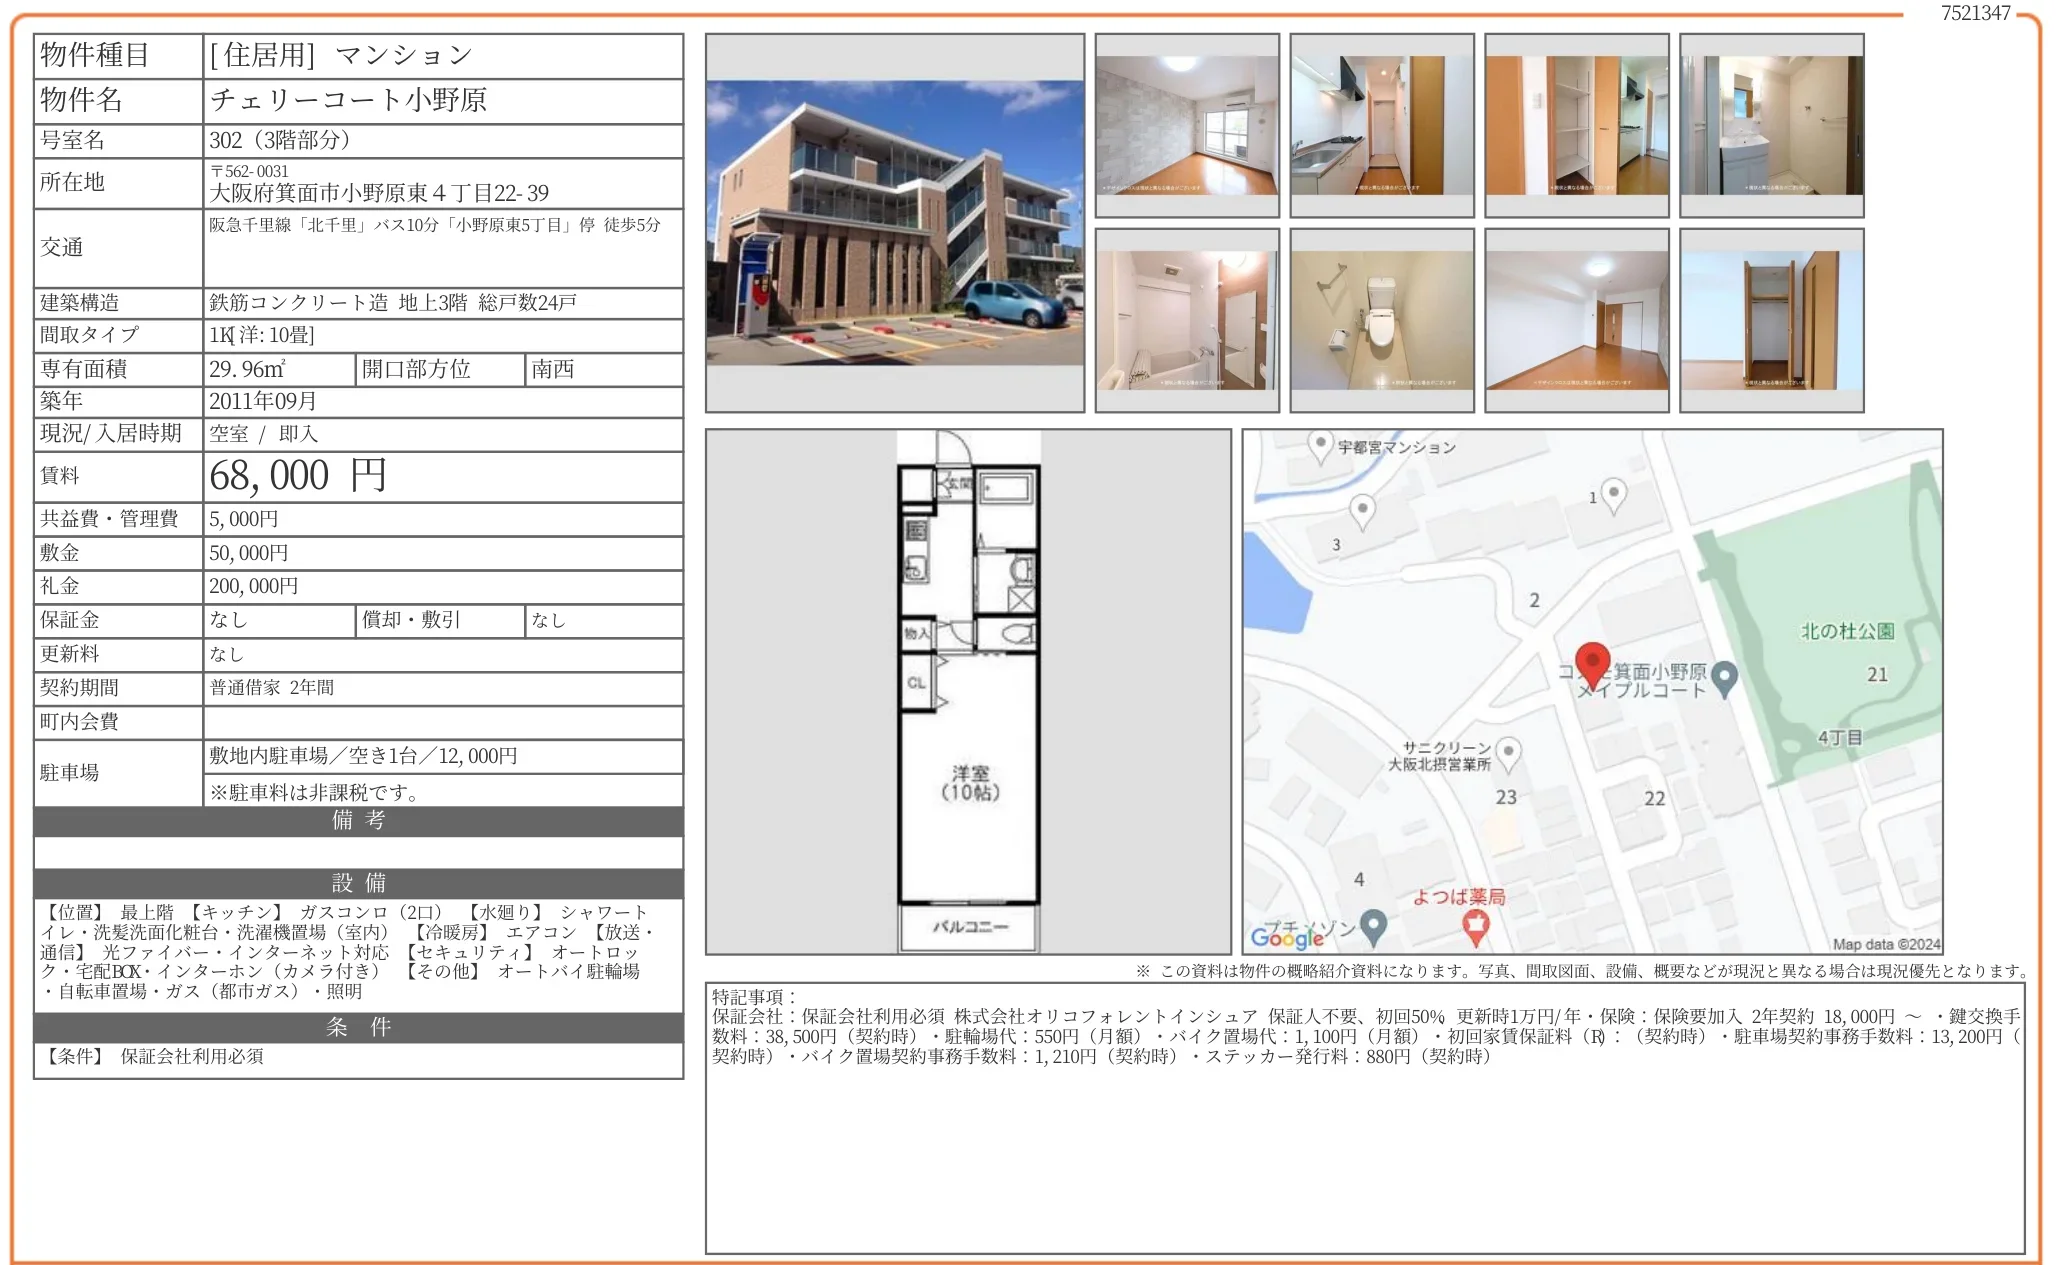
Task: Open the kitchen corridor photo thumbnail
Action: tap(1381, 126)
